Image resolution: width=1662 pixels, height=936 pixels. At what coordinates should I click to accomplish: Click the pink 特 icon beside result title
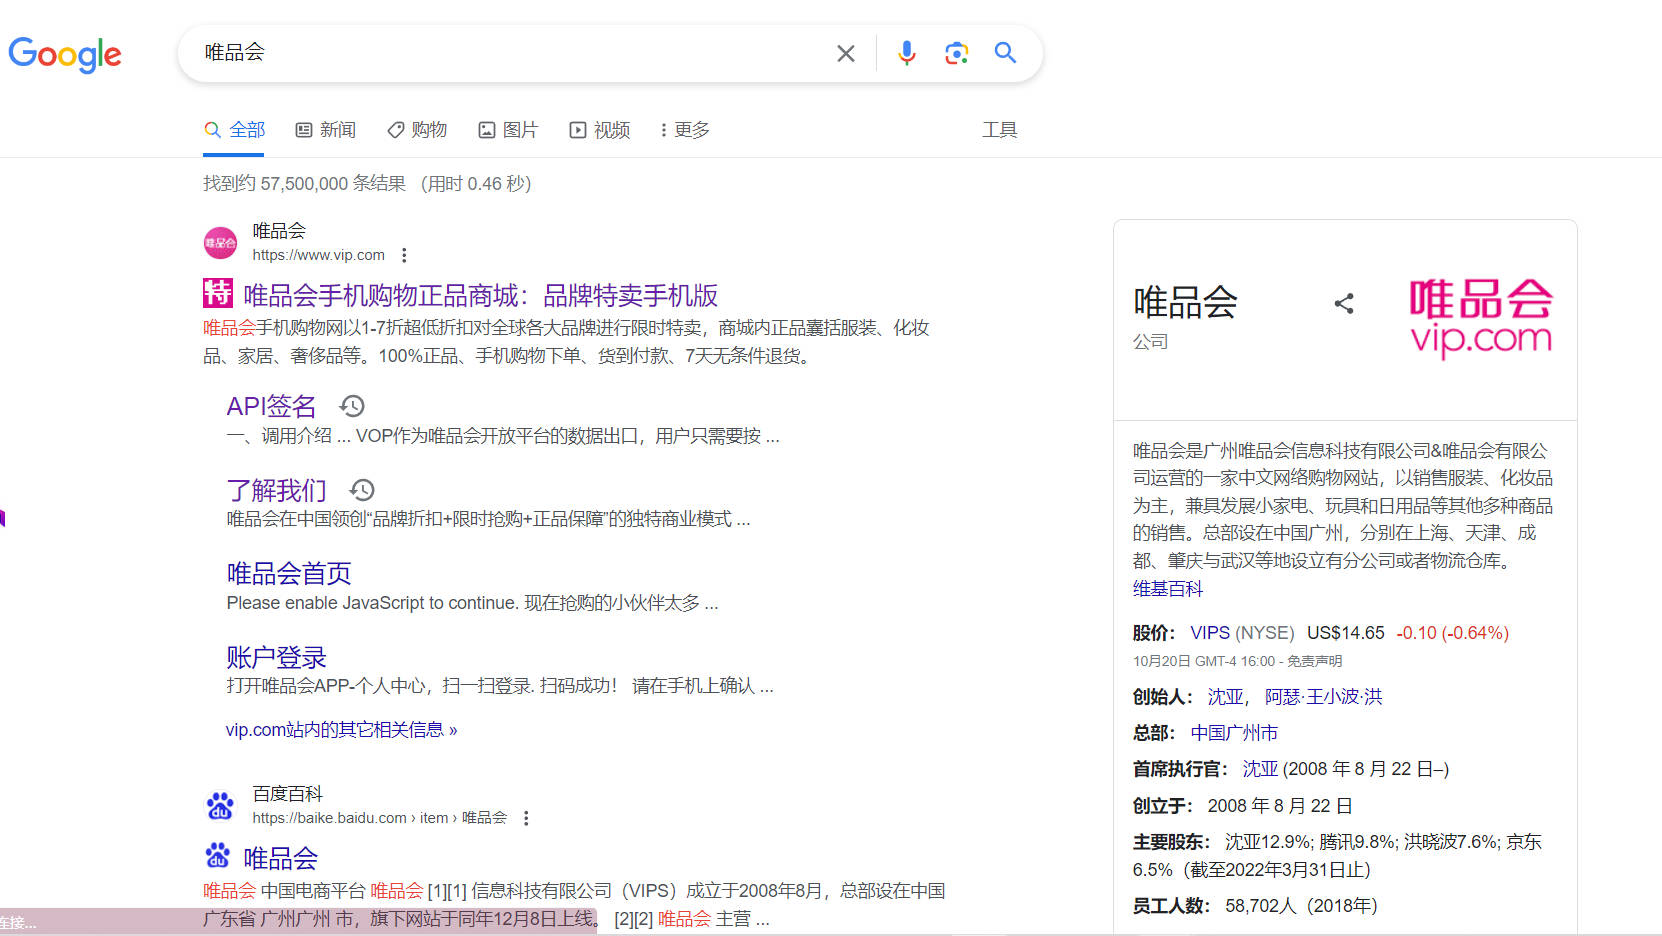(x=218, y=293)
